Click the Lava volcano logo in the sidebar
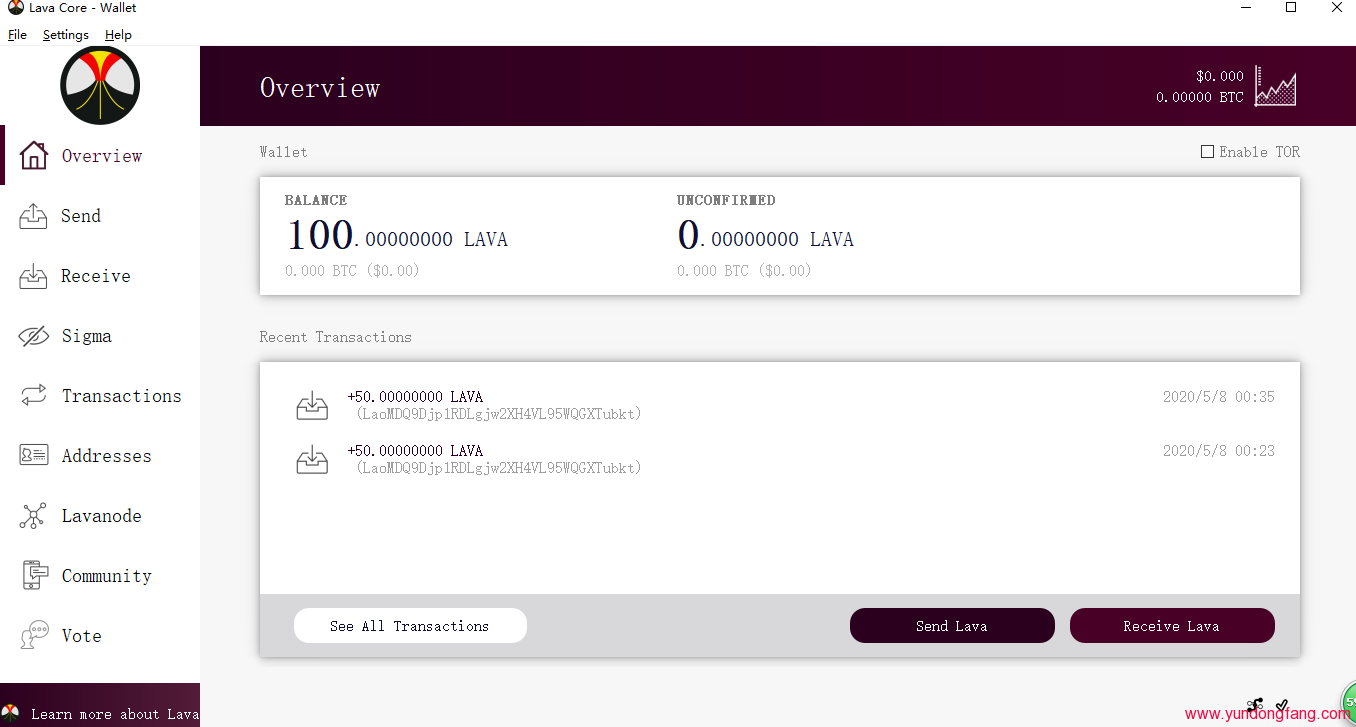The height and width of the screenshot is (727, 1356). (100, 86)
